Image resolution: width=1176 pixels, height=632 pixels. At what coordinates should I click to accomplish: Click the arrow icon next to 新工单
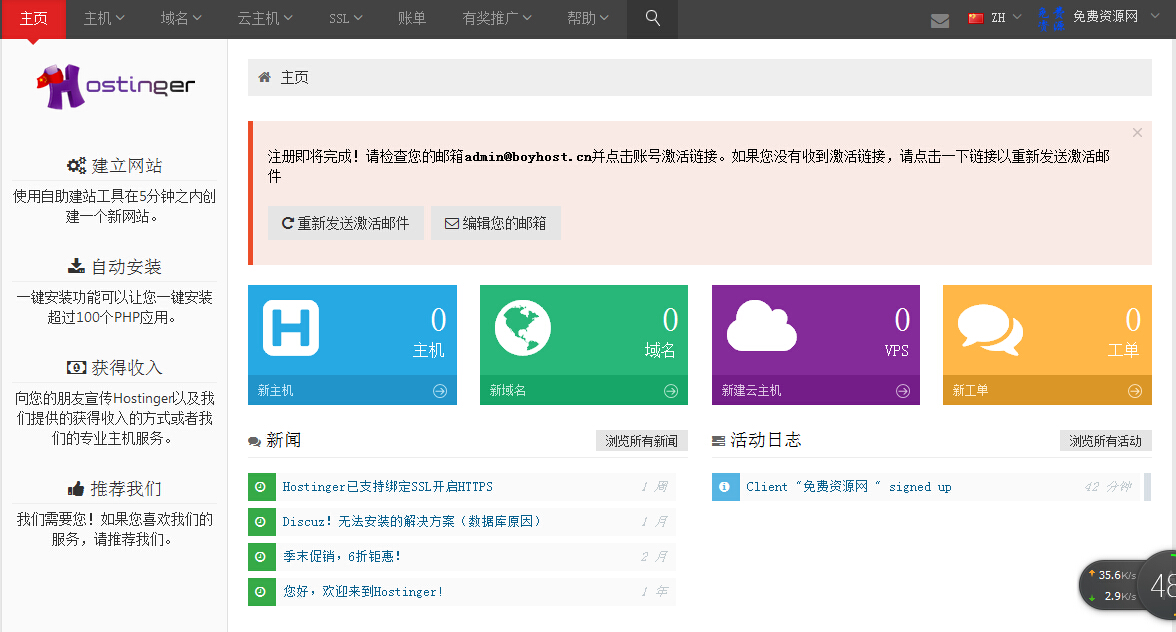click(1135, 391)
